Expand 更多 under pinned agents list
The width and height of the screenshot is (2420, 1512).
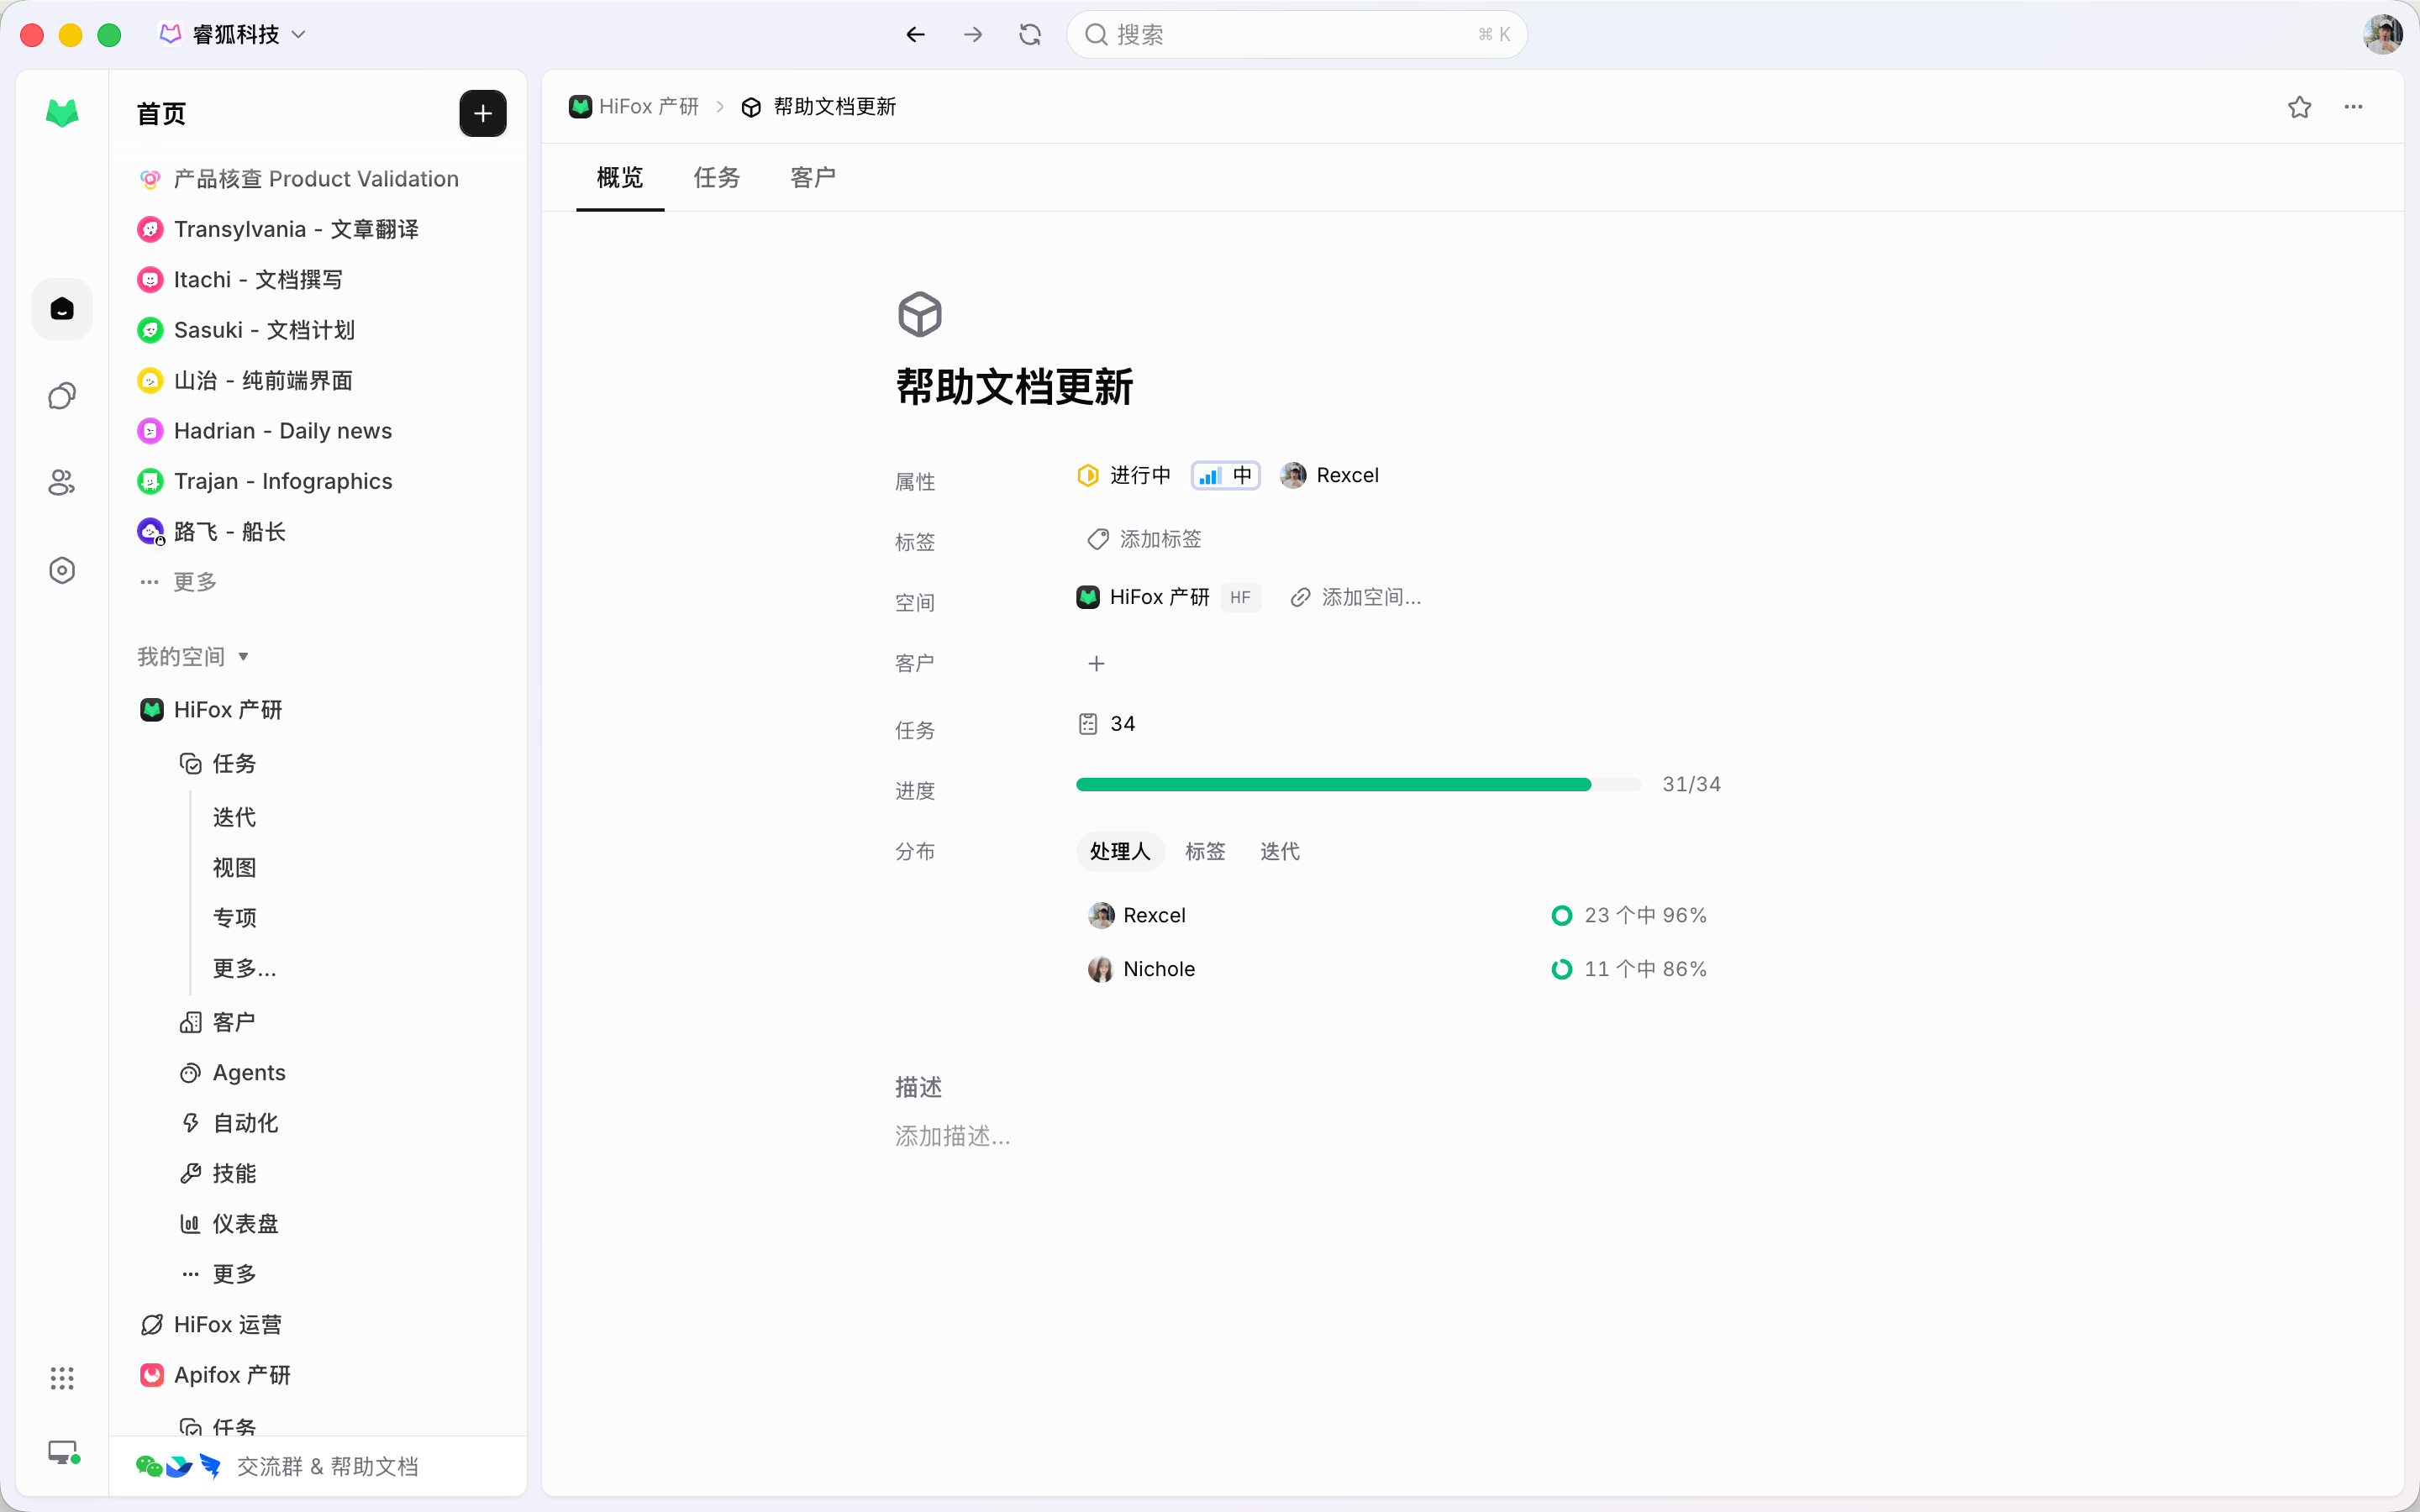point(179,582)
